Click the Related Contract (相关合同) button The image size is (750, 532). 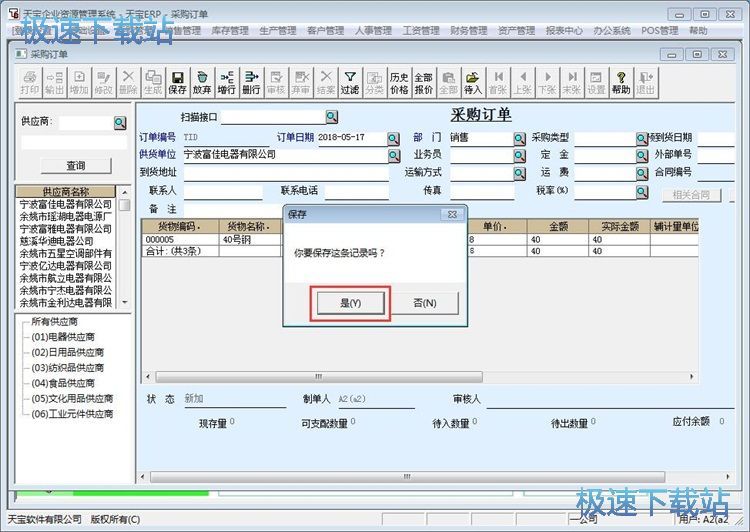coord(691,195)
